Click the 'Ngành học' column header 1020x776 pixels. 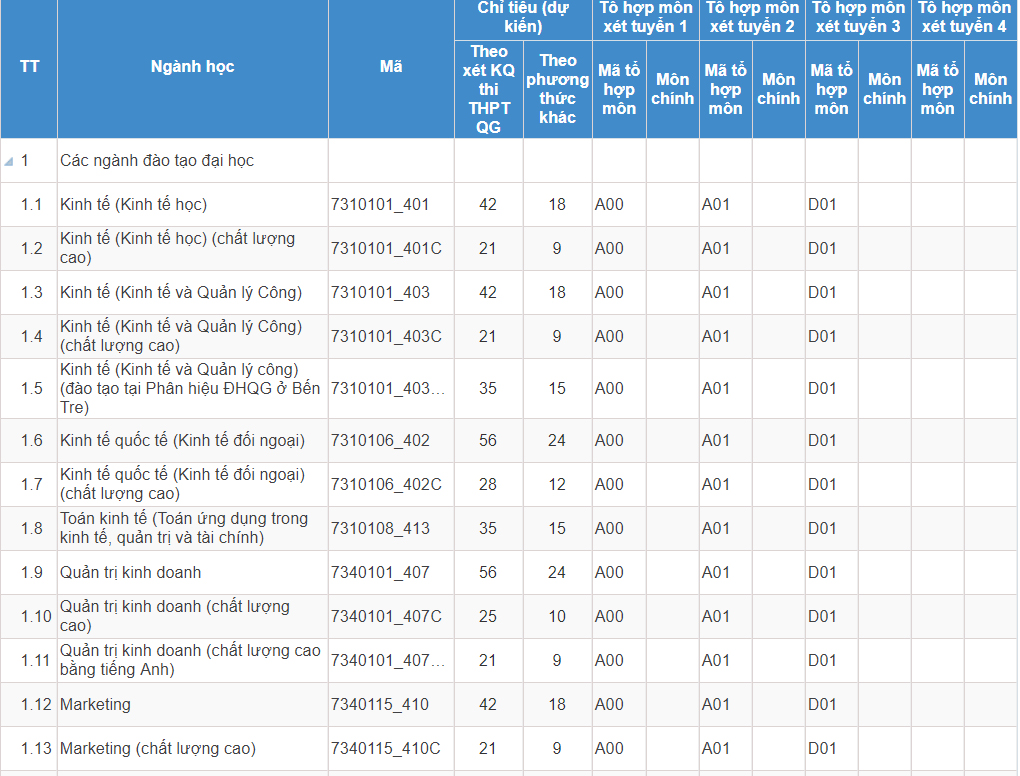192,67
